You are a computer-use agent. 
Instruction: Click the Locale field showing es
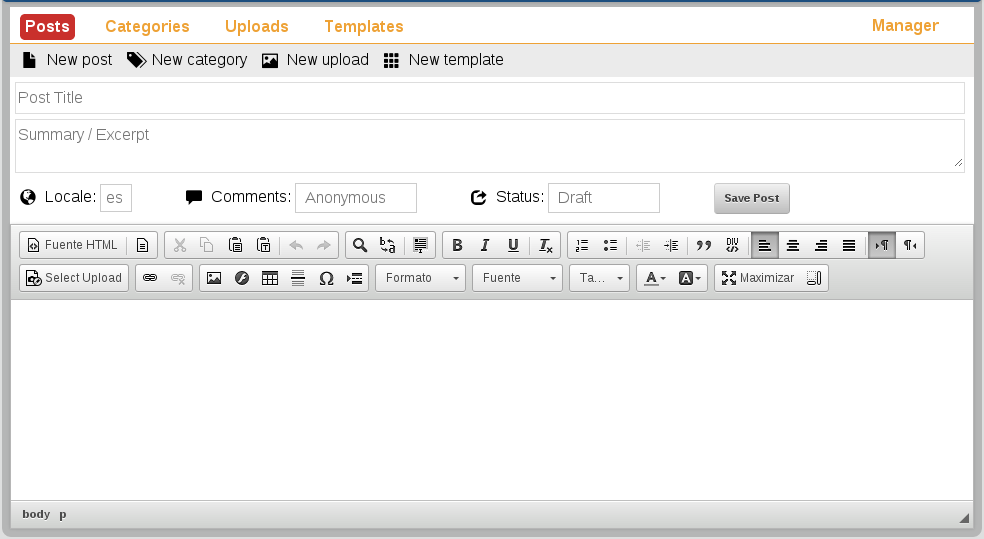116,198
